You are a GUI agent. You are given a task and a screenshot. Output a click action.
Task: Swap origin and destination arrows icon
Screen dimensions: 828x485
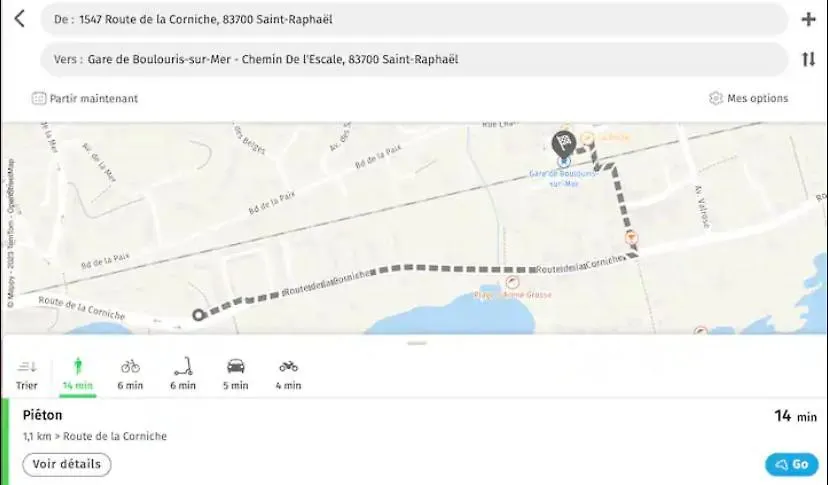click(808, 59)
